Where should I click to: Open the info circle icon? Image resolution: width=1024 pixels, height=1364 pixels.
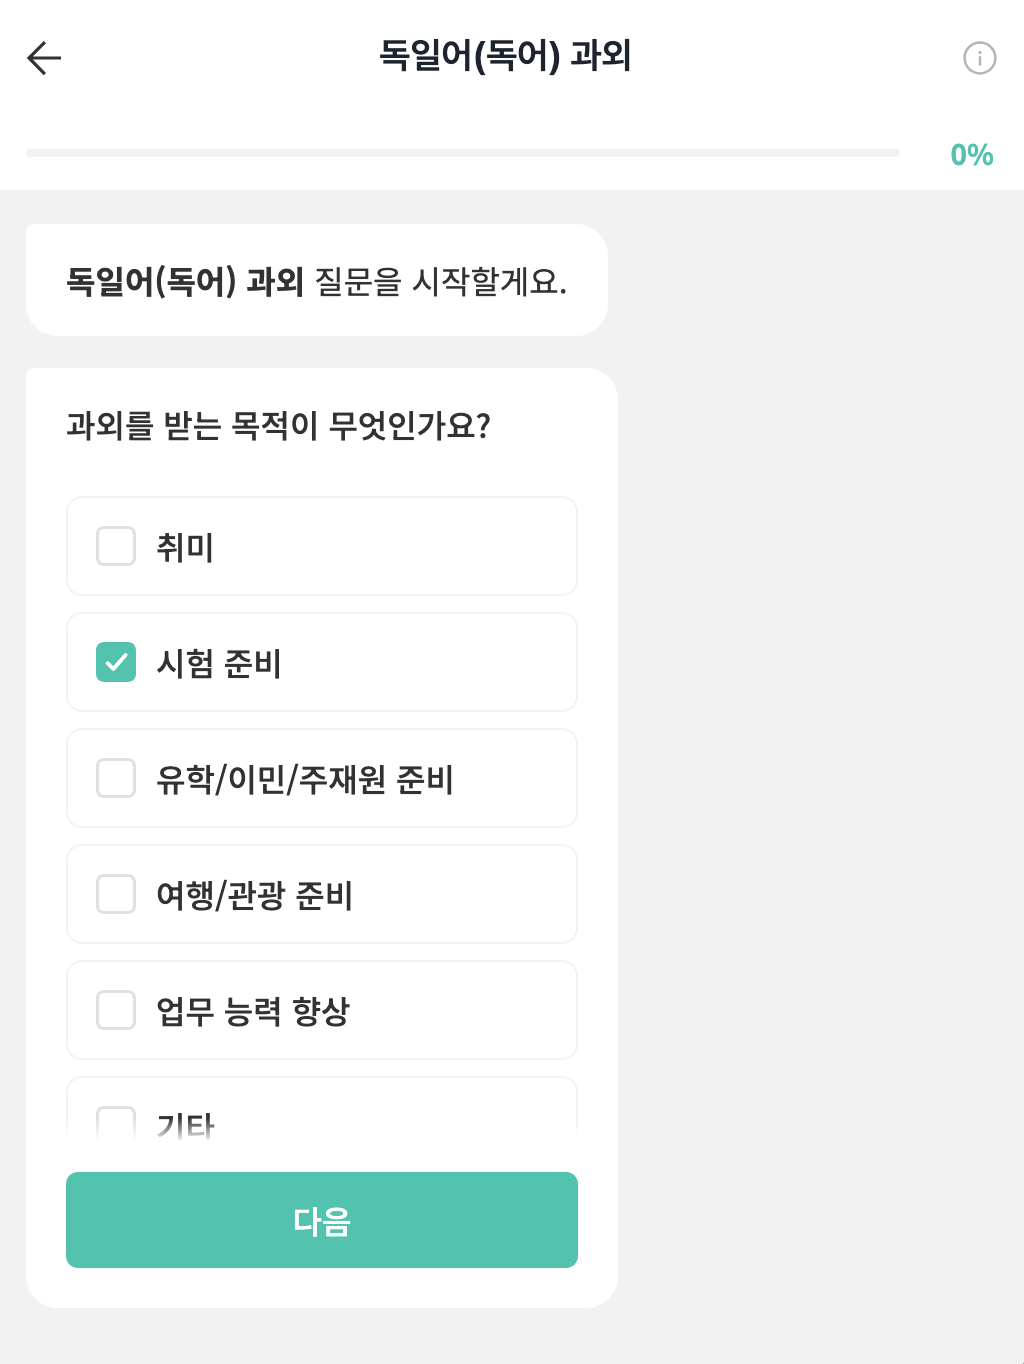979,58
